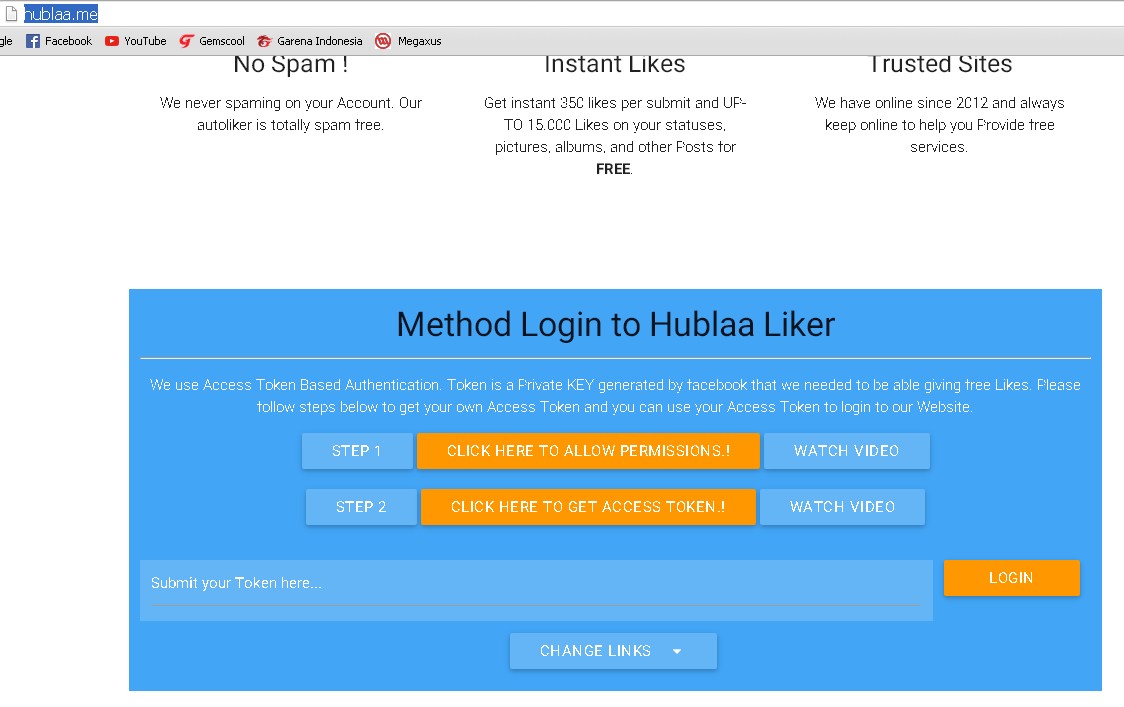The height and width of the screenshot is (707, 1124).
Task: Click the chevron arrow on CHANGE LINKS
Action: tap(677, 650)
